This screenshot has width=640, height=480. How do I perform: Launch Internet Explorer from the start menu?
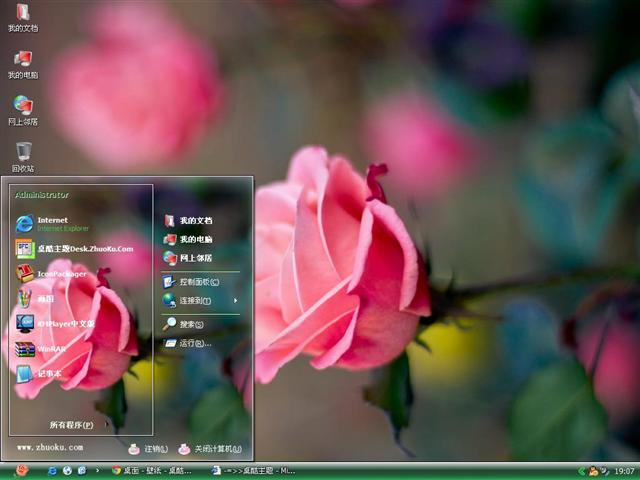[52, 224]
